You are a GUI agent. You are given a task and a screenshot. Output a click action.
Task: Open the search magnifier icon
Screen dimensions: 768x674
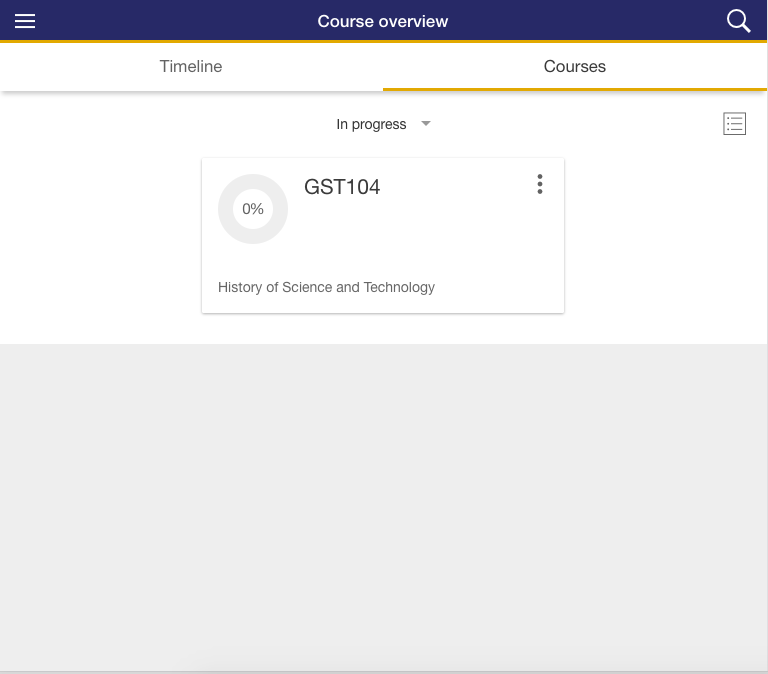point(738,21)
